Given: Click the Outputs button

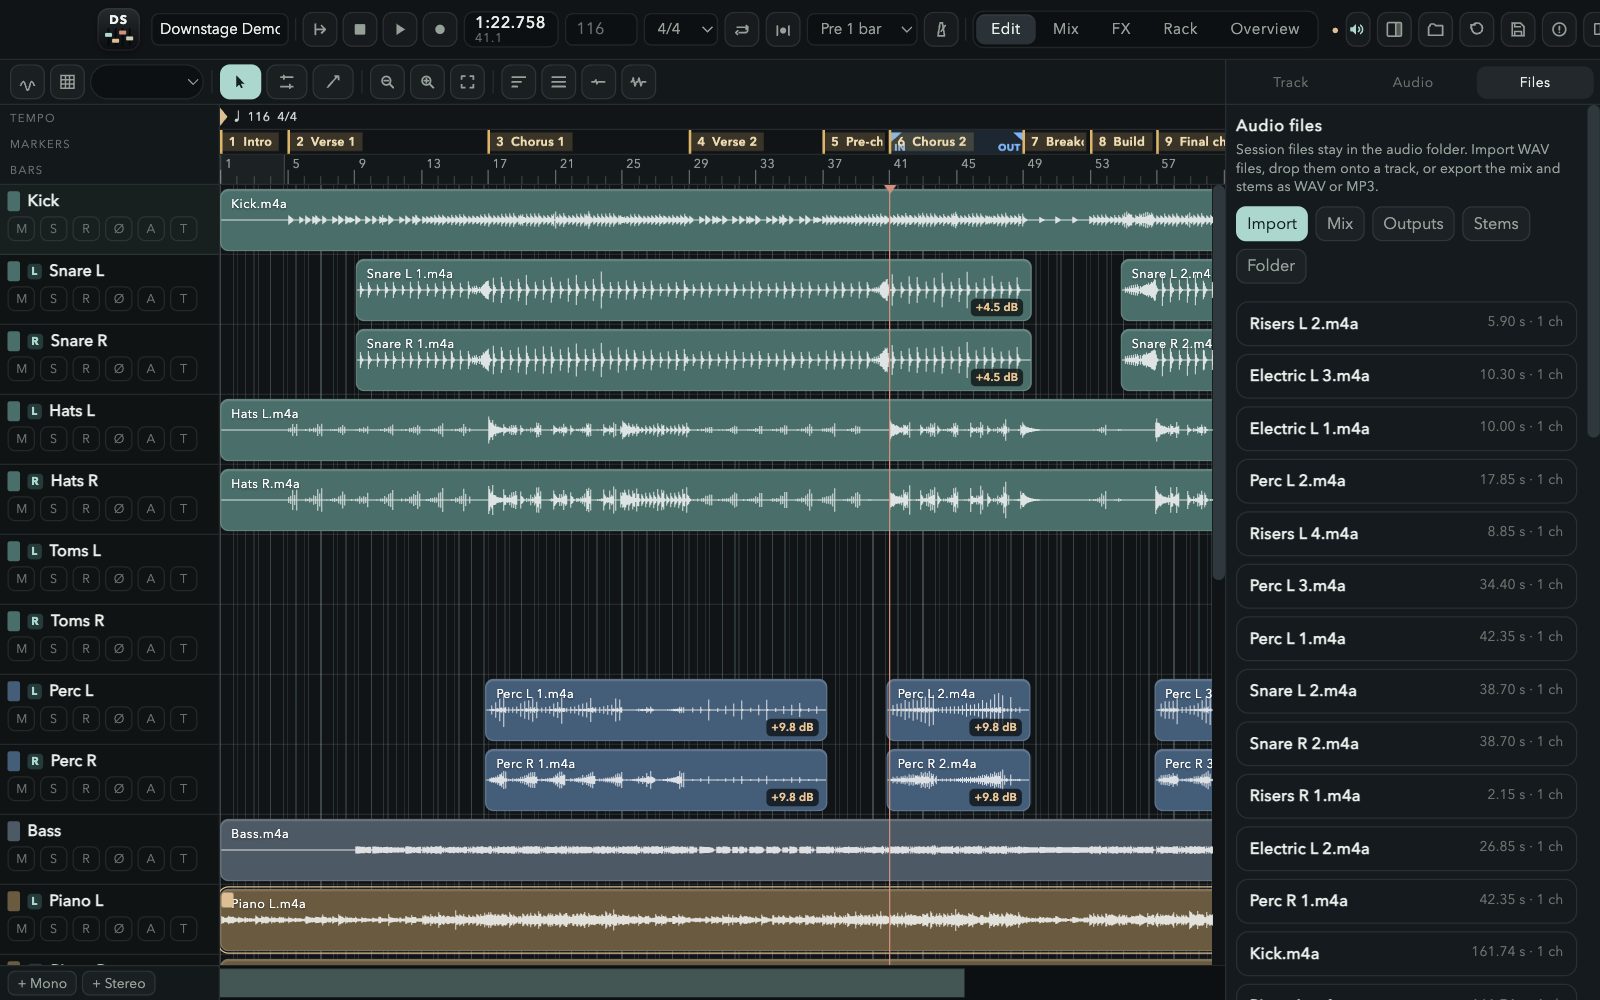Looking at the screenshot, I should (x=1413, y=224).
